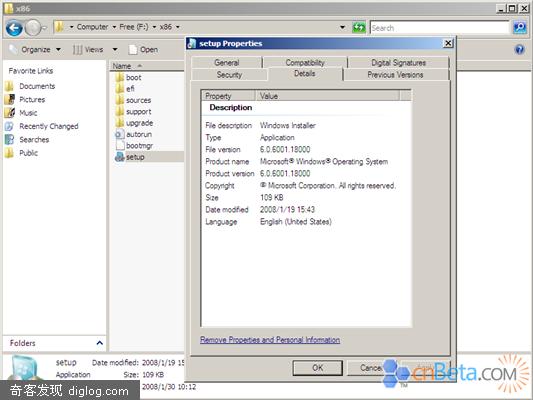Click the Property column header
533x400 pixels.
(228, 96)
